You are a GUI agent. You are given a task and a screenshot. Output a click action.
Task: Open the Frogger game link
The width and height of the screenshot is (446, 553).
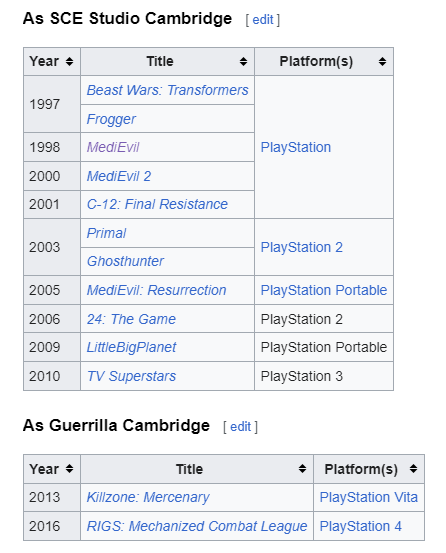click(111, 119)
